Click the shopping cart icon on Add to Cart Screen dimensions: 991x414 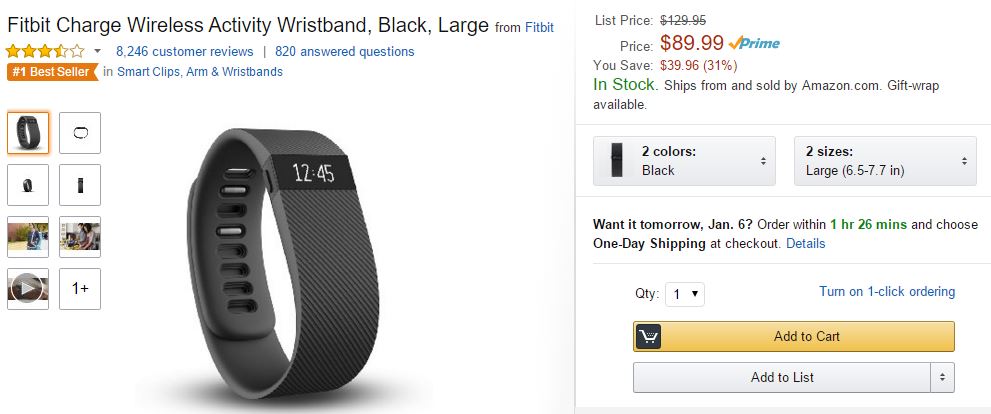tap(648, 336)
